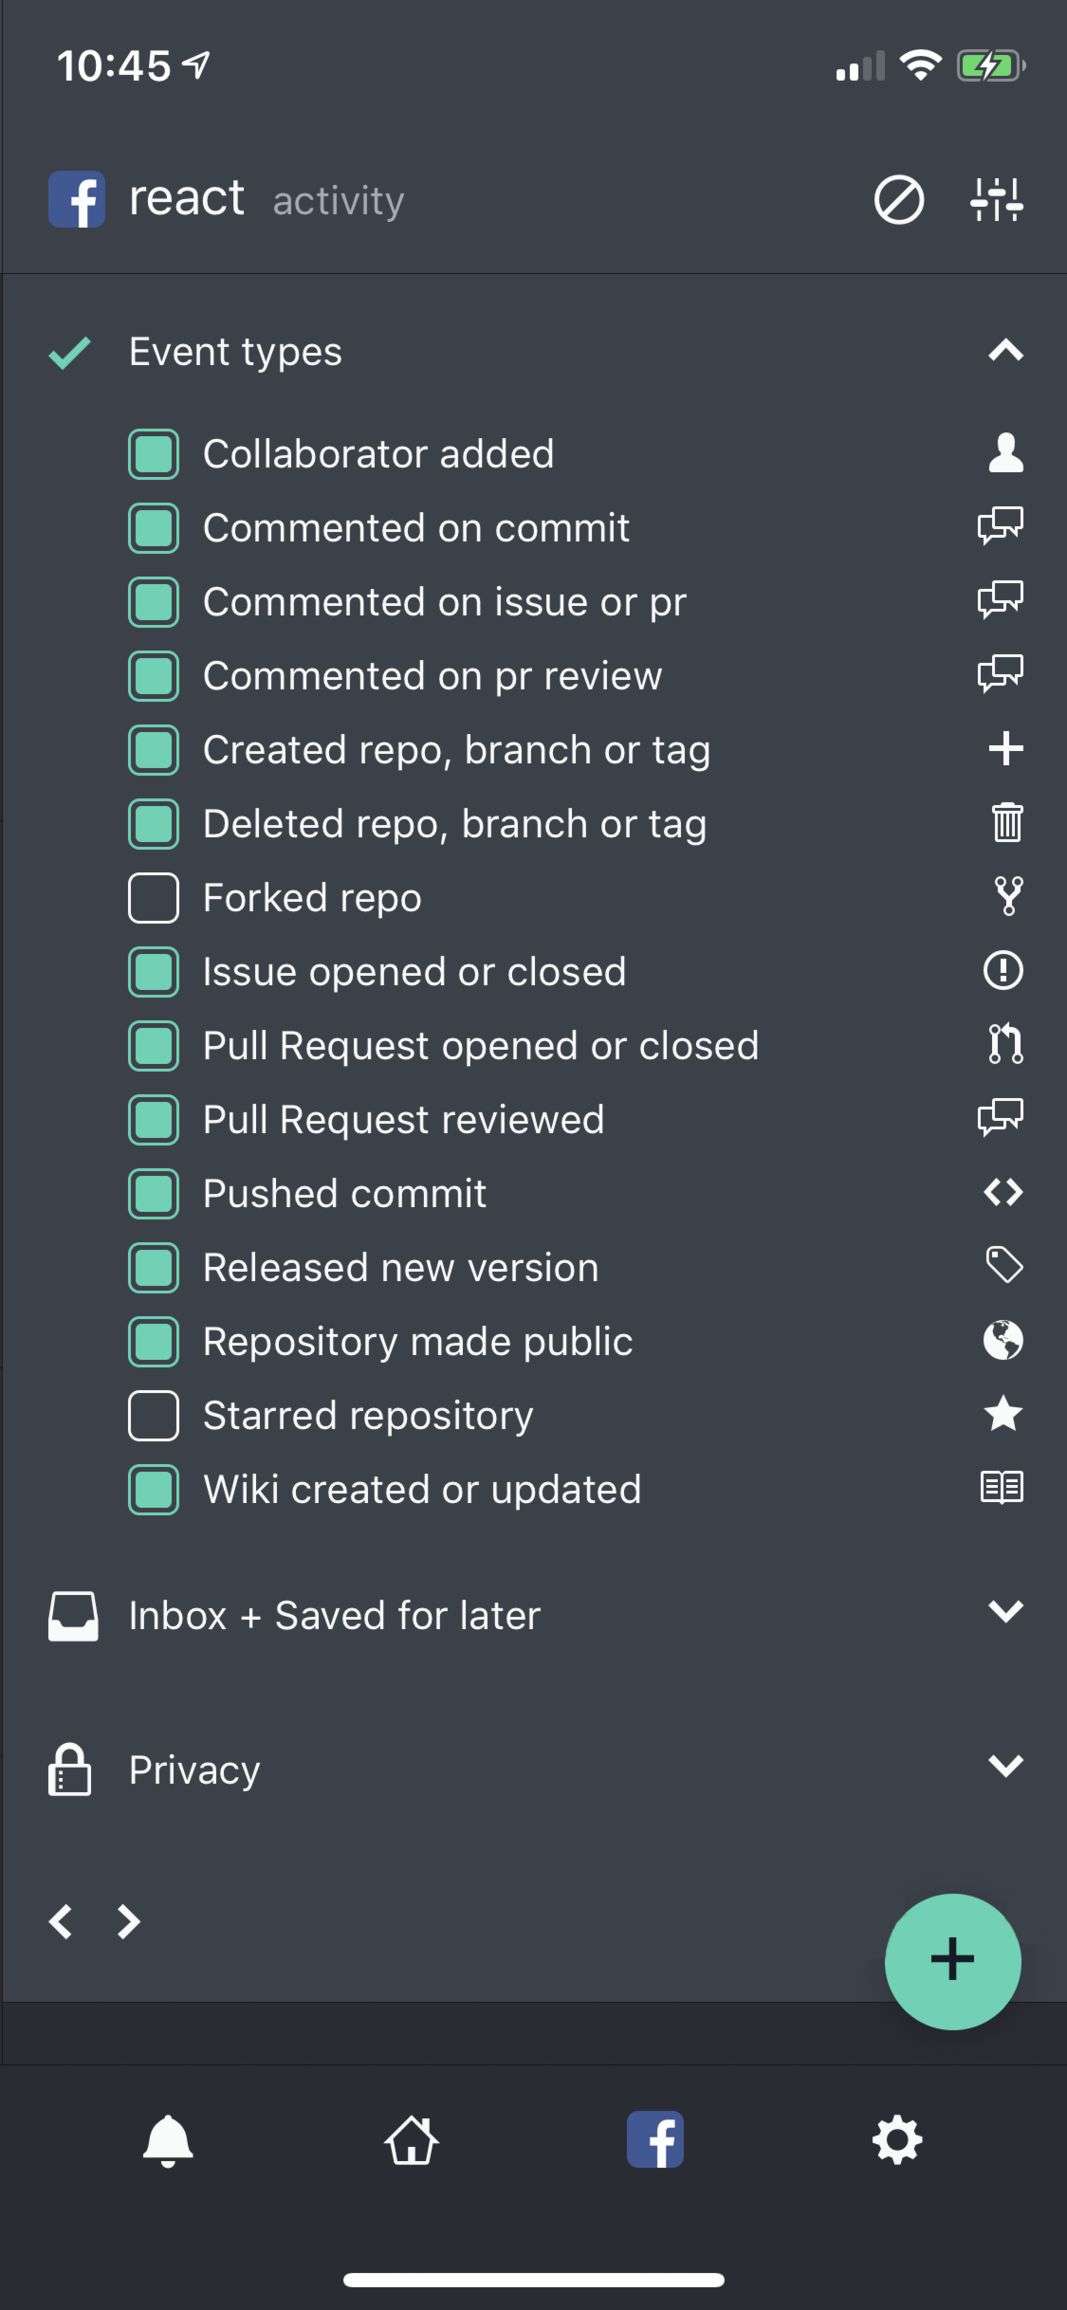
Task: Click the Facebook avatar in header
Action: 77,200
